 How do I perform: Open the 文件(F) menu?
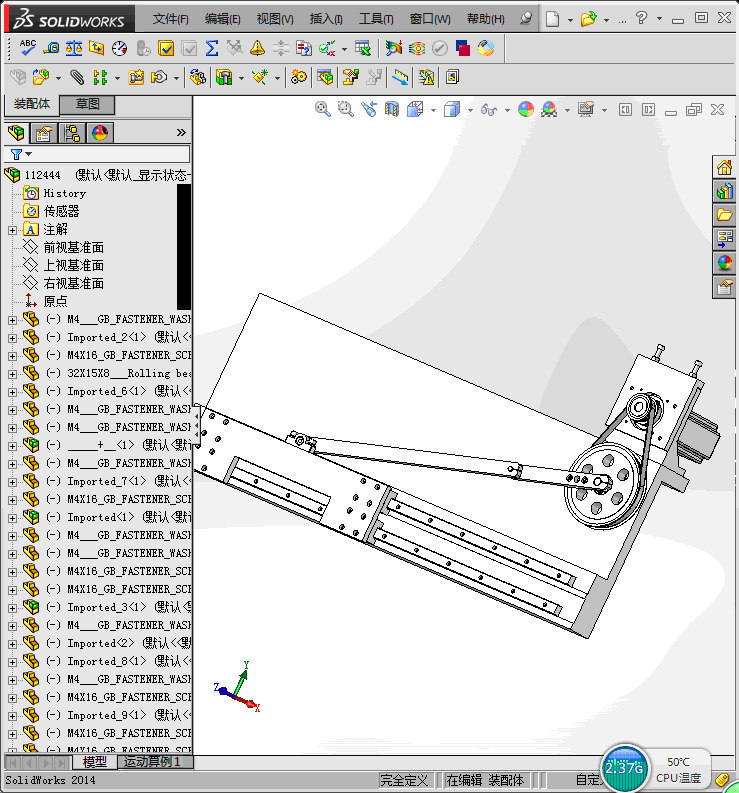[x=171, y=19]
